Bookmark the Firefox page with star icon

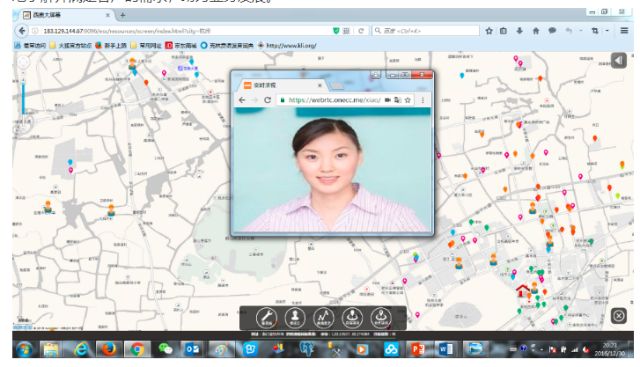pos(489,31)
